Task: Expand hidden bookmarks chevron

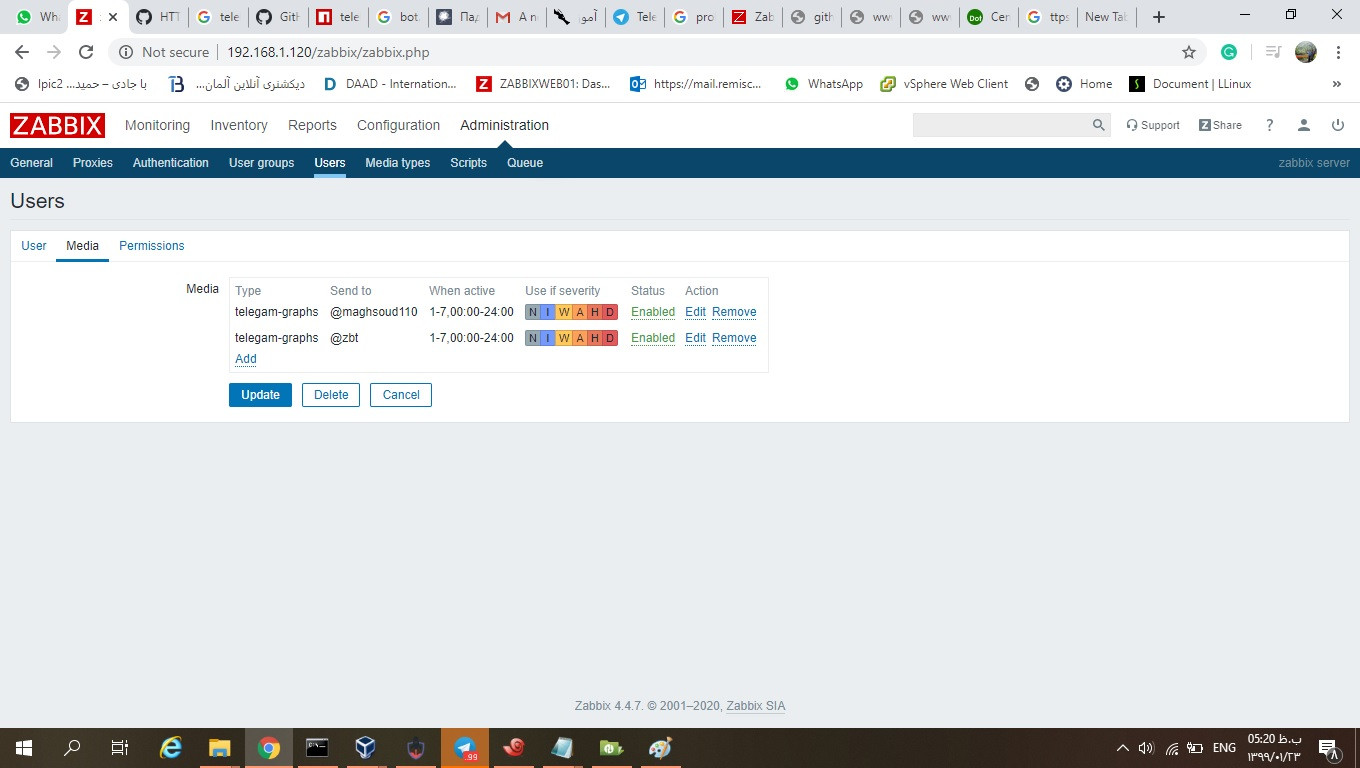Action: point(1336,84)
